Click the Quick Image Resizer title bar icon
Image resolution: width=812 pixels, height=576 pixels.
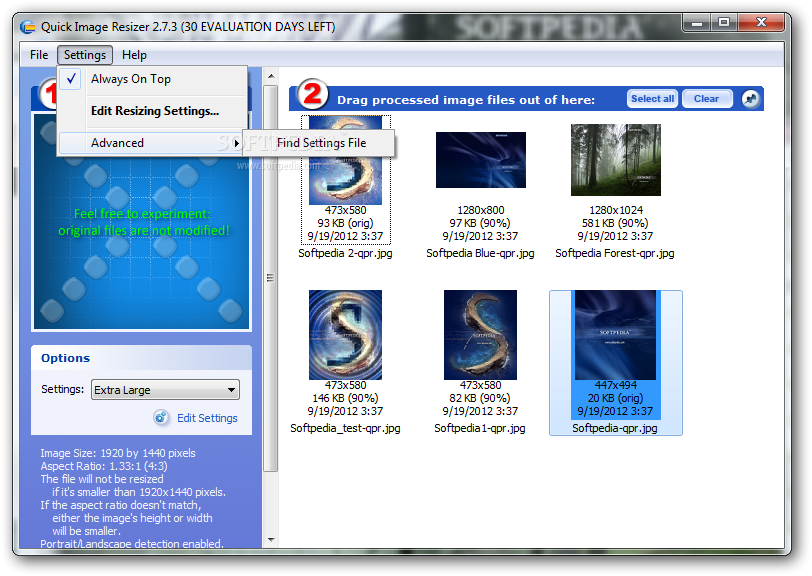pos(27,26)
